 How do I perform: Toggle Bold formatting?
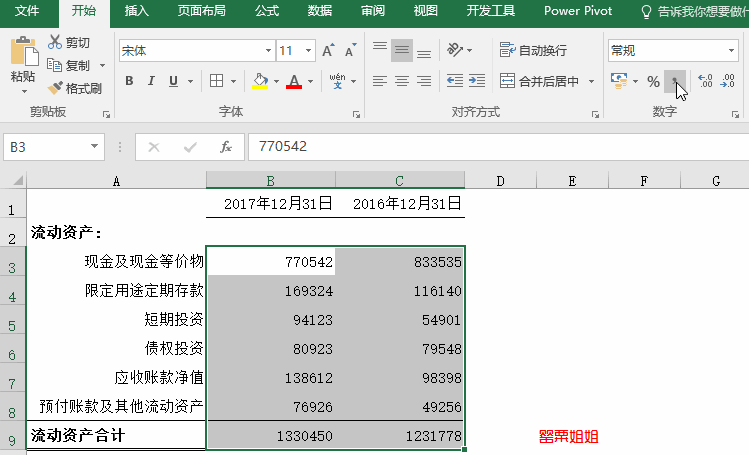pyautogui.click(x=129, y=81)
